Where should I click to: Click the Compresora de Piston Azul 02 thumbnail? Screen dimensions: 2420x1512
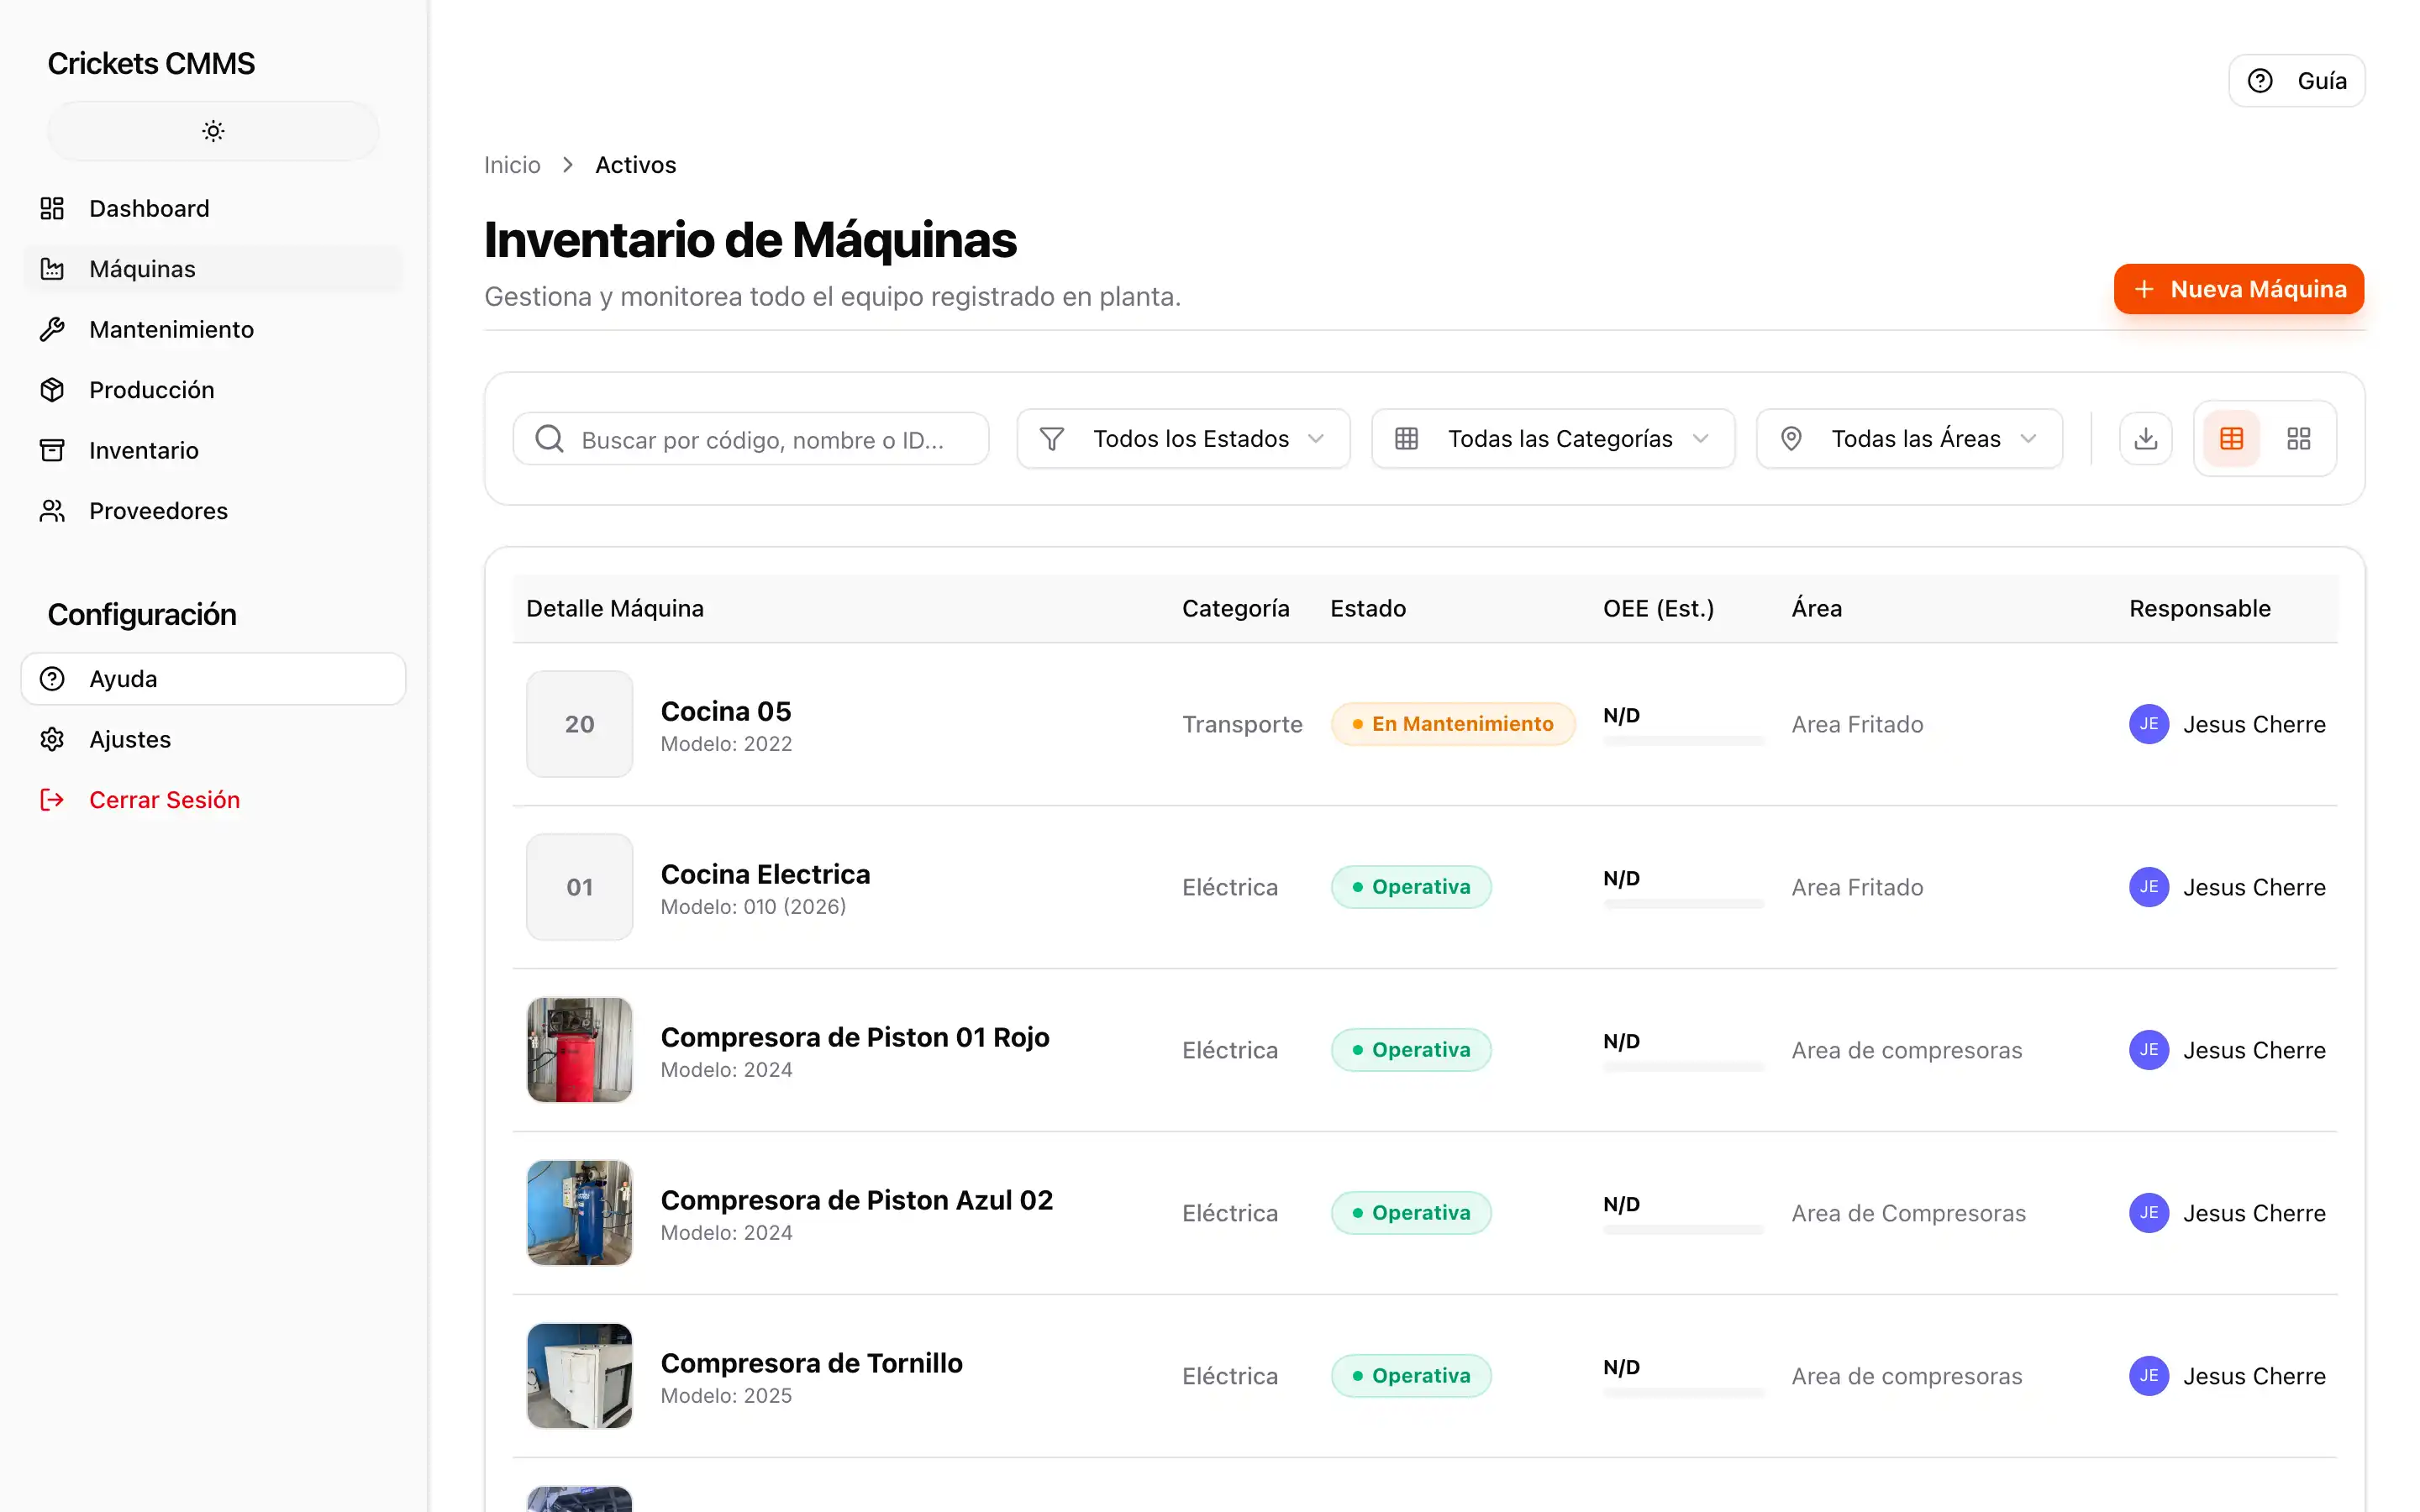point(579,1213)
